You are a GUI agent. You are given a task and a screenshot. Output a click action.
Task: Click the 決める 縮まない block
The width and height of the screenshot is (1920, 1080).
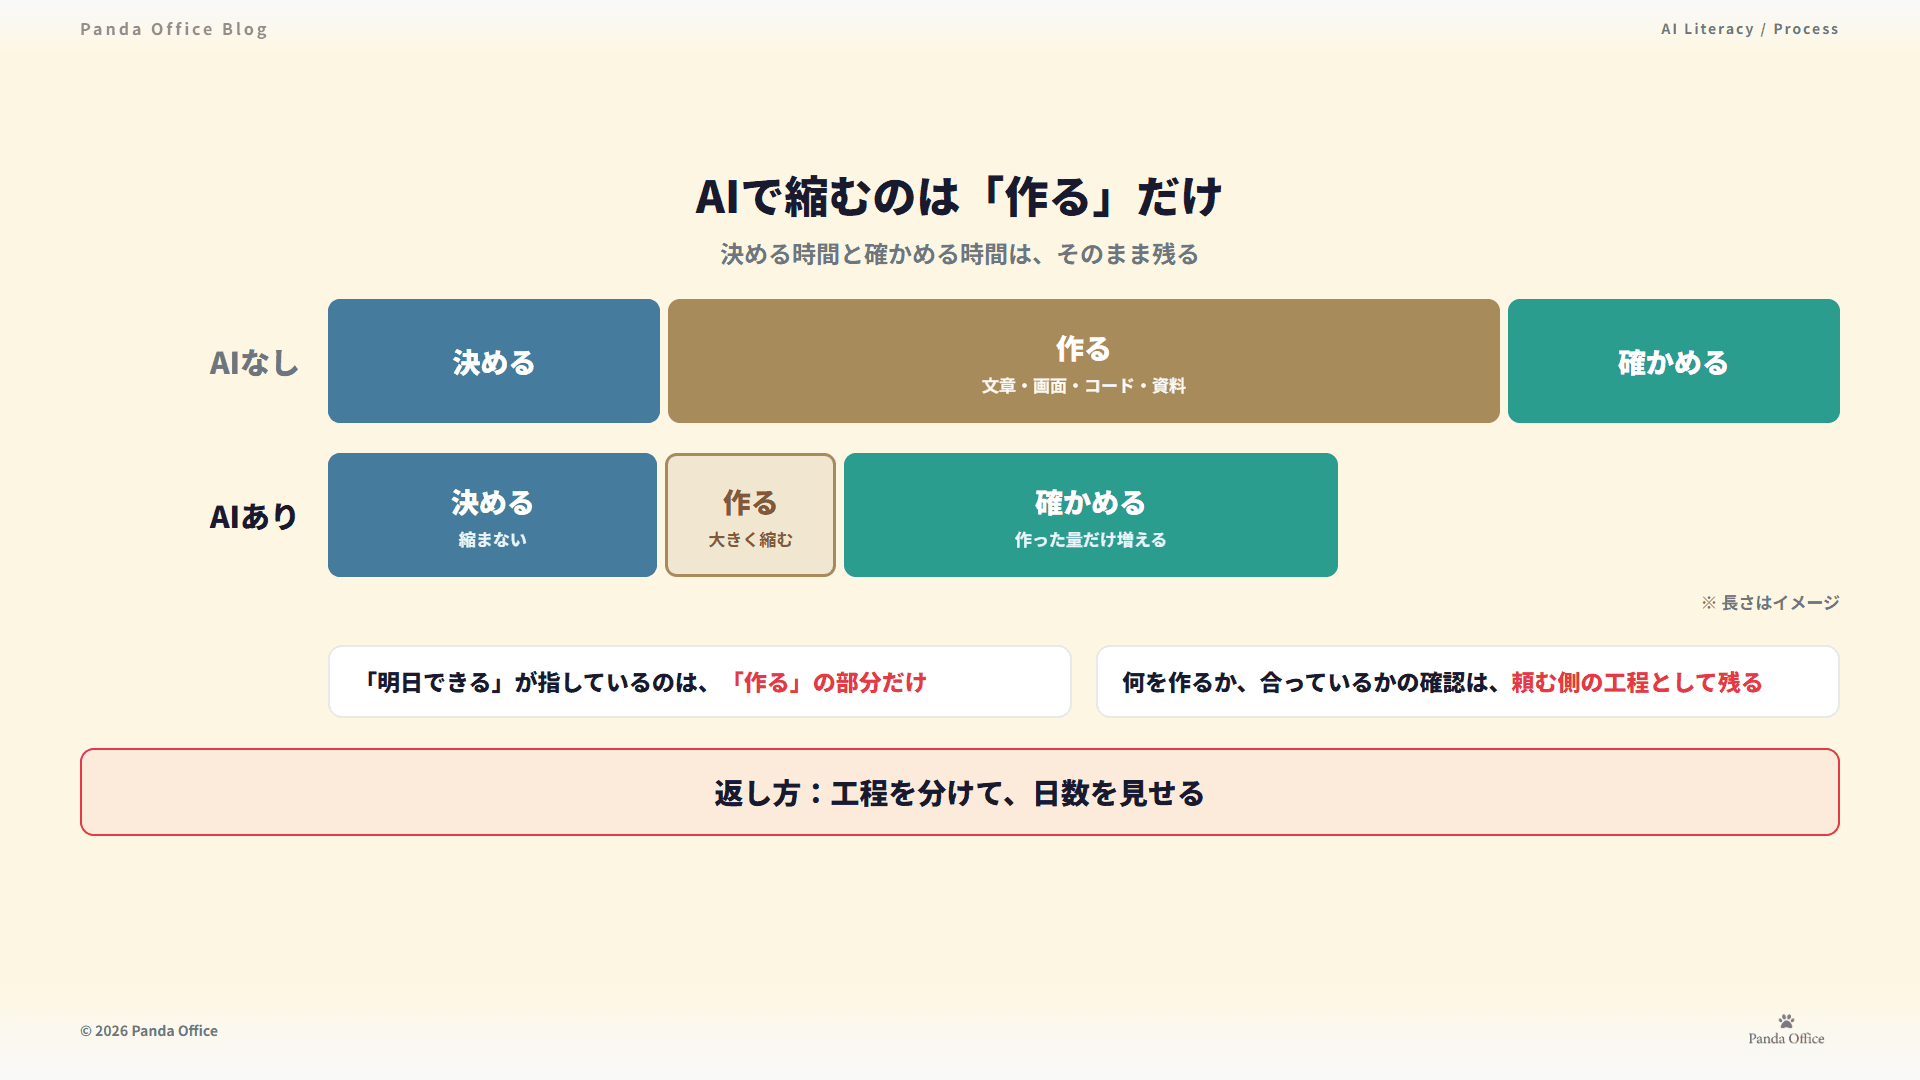[x=492, y=515]
